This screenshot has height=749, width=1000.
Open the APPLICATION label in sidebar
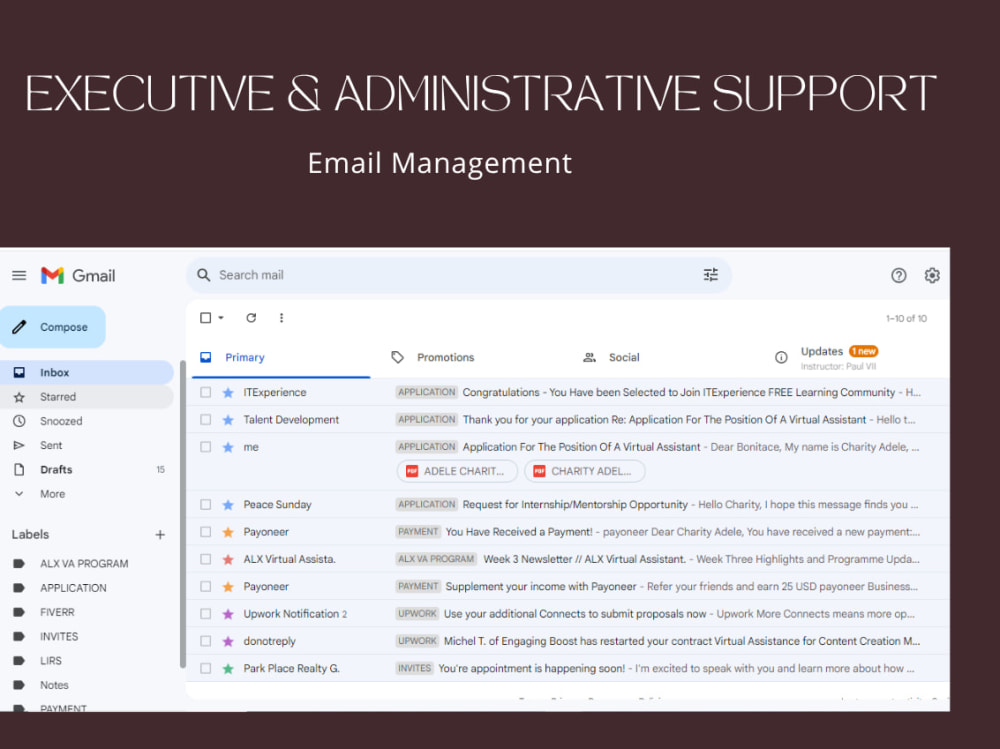[x=73, y=588]
